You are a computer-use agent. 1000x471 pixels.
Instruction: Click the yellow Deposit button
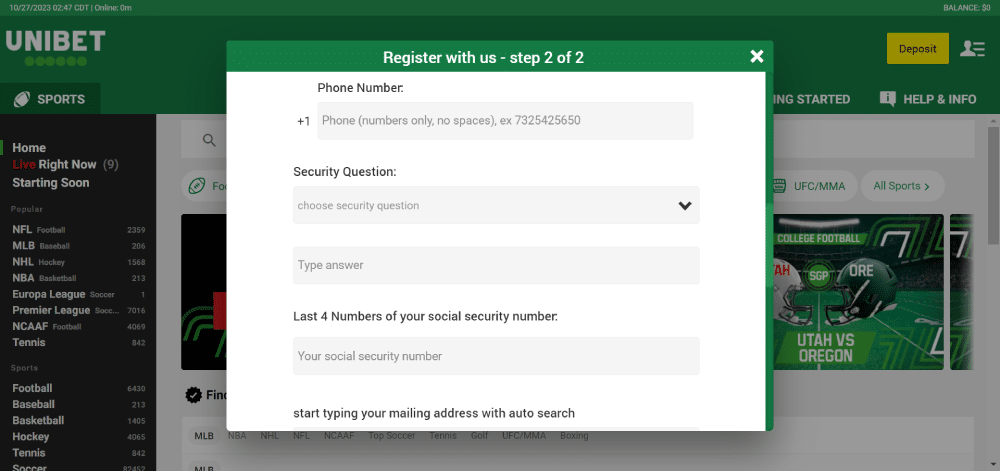click(x=918, y=48)
